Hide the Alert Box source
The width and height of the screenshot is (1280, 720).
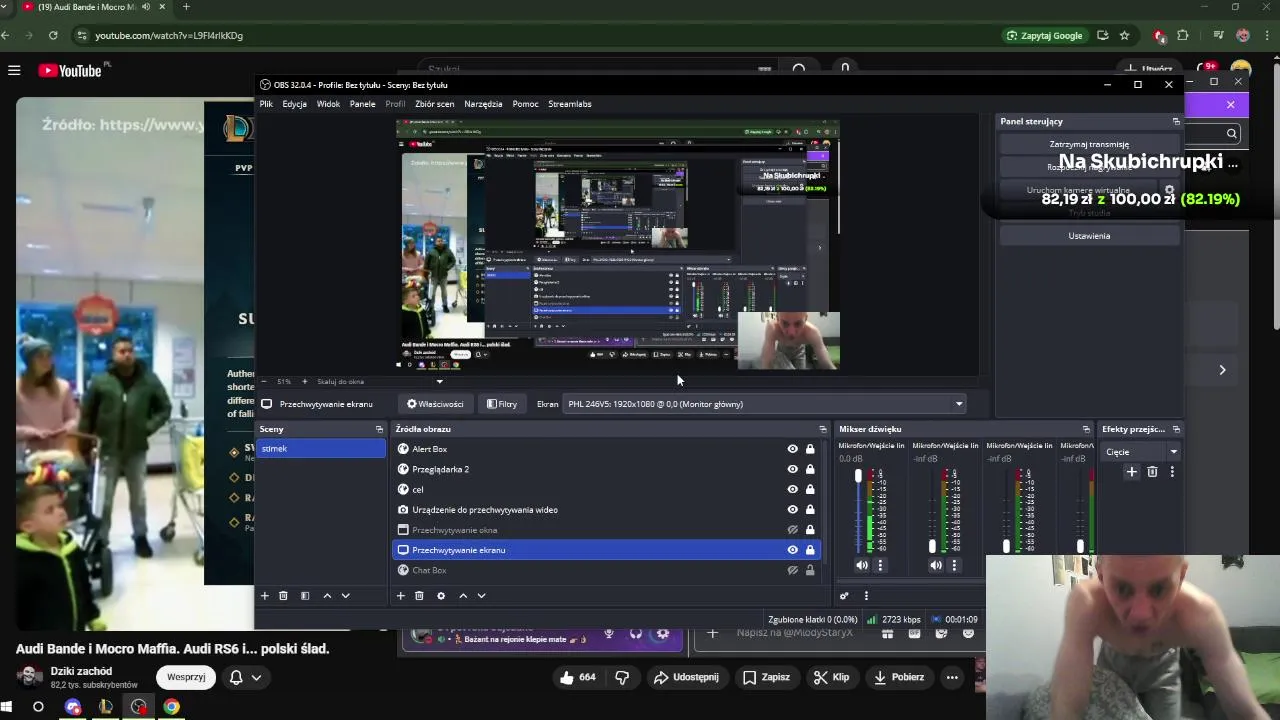click(x=793, y=449)
